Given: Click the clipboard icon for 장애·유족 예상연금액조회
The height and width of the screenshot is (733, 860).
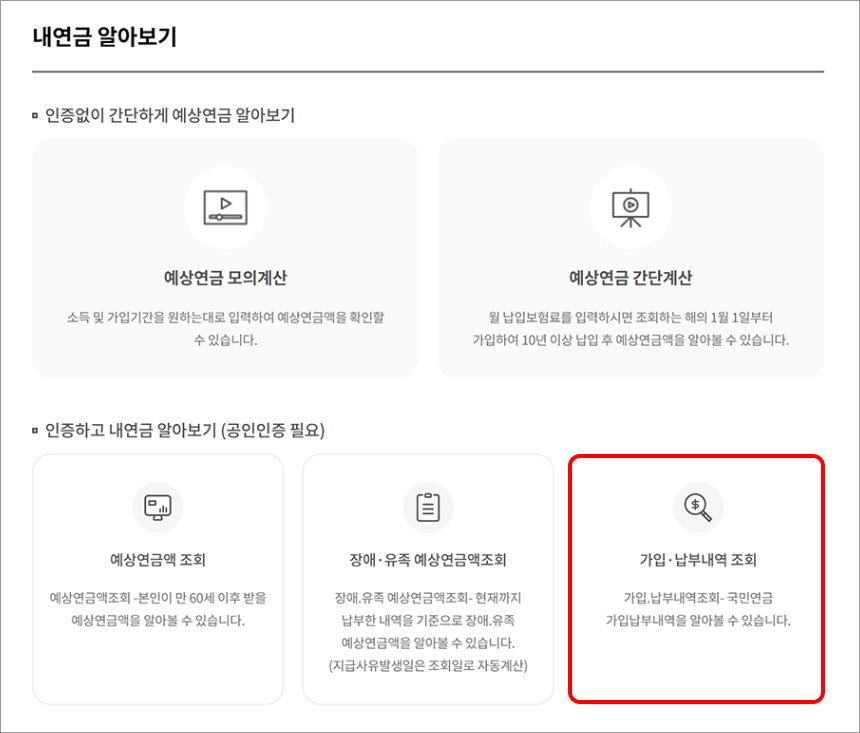Looking at the screenshot, I should click(428, 507).
